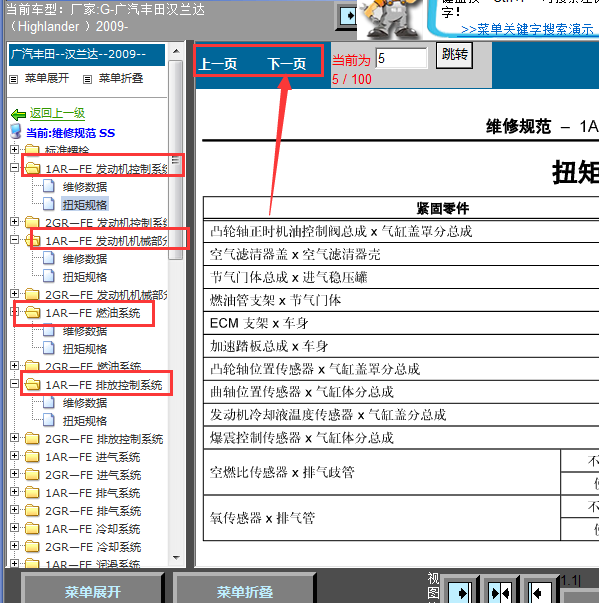Collapse the 1AR—FE 发动机控制系统 node
The width and height of the screenshot is (599, 603).
[x=14, y=167]
